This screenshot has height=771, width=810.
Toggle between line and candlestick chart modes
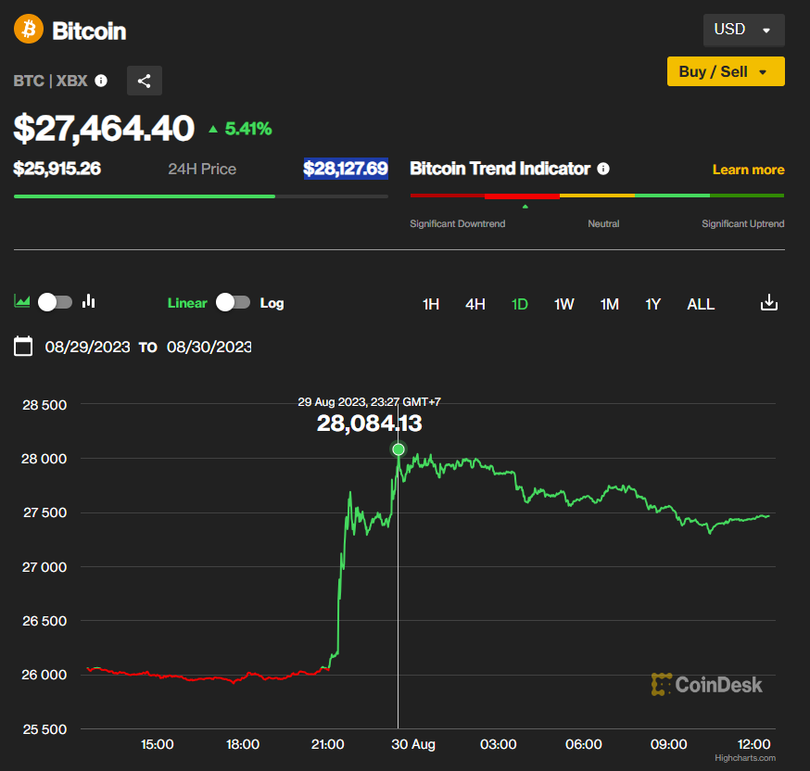tap(55, 301)
